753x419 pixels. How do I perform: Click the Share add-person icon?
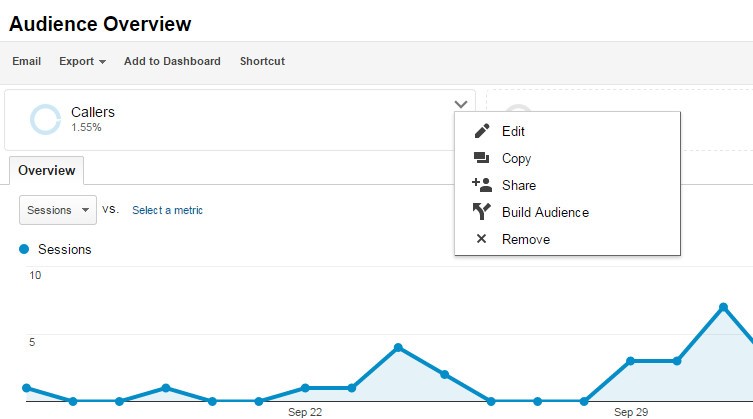[x=482, y=185]
